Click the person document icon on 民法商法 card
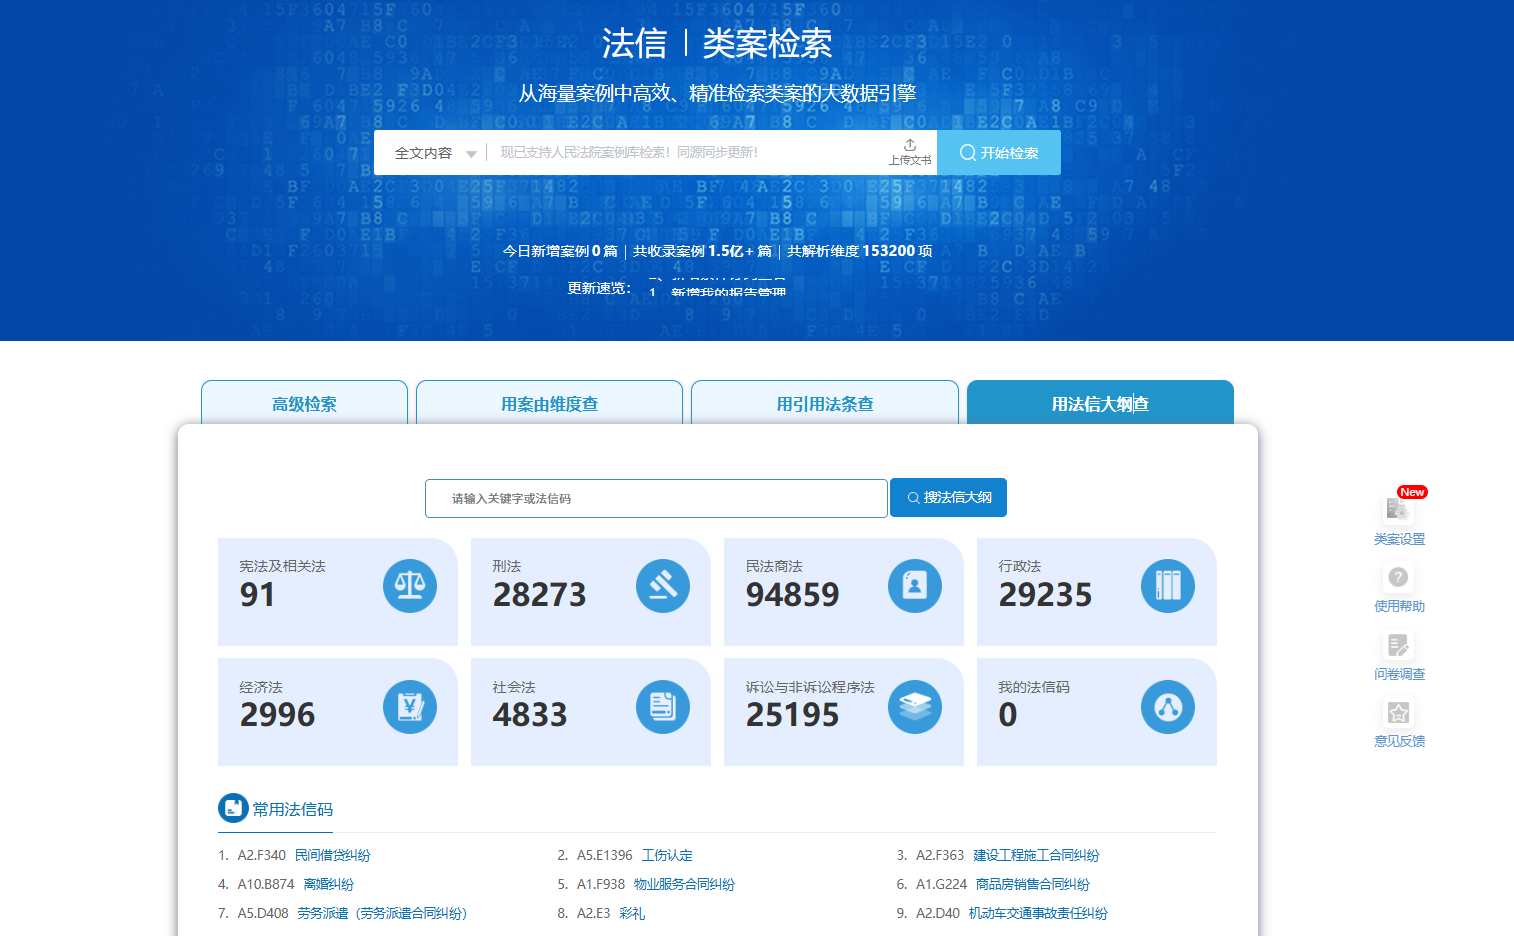Screen dimensions: 1514x936 915,586
